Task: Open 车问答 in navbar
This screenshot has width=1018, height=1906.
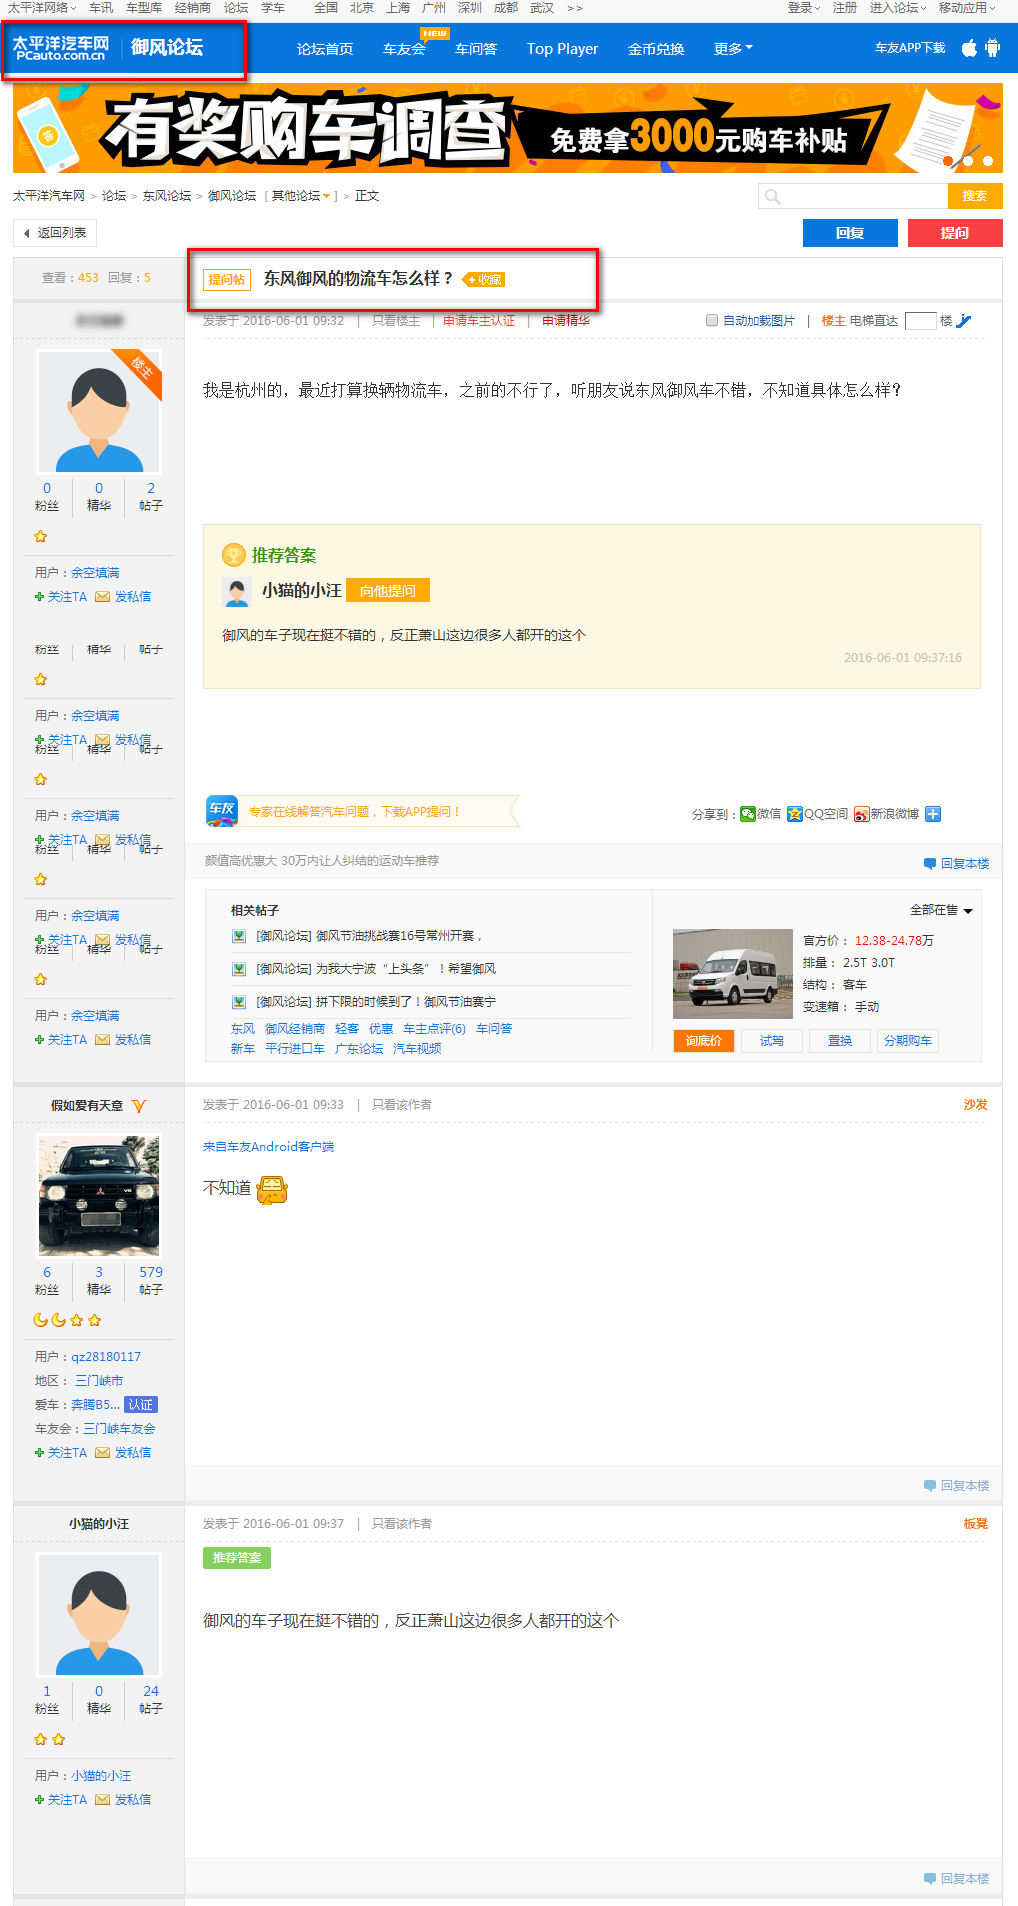Action: coord(476,49)
